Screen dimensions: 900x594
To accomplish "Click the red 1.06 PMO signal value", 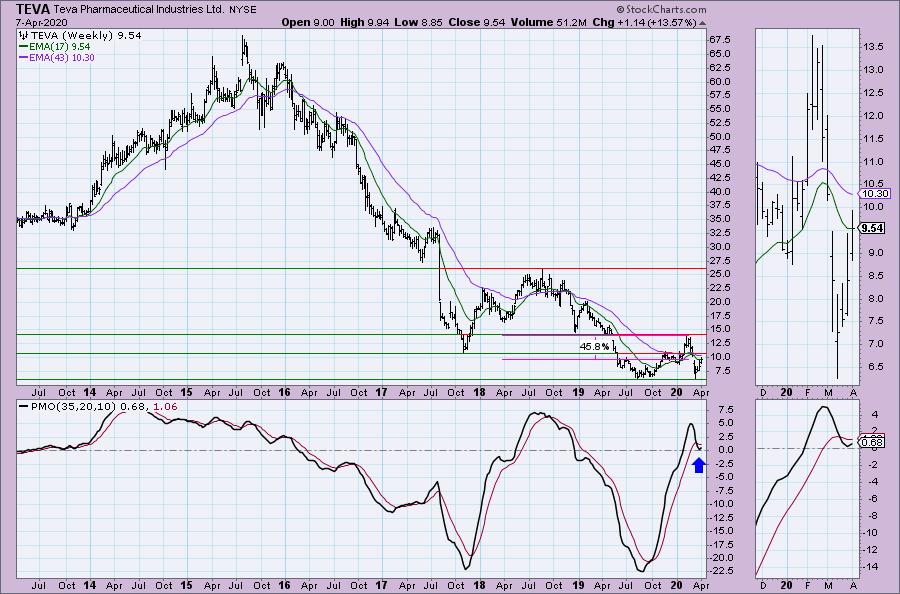I will tap(166, 406).
